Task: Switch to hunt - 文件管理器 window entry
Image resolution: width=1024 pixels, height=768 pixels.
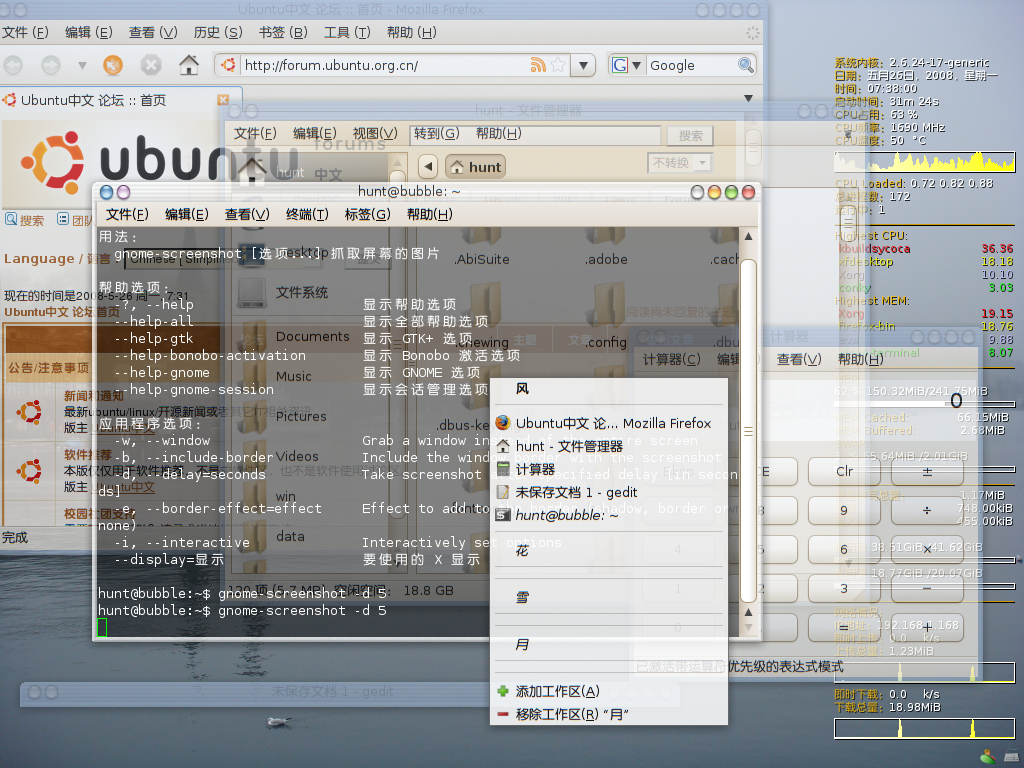Action: (609, 446)
